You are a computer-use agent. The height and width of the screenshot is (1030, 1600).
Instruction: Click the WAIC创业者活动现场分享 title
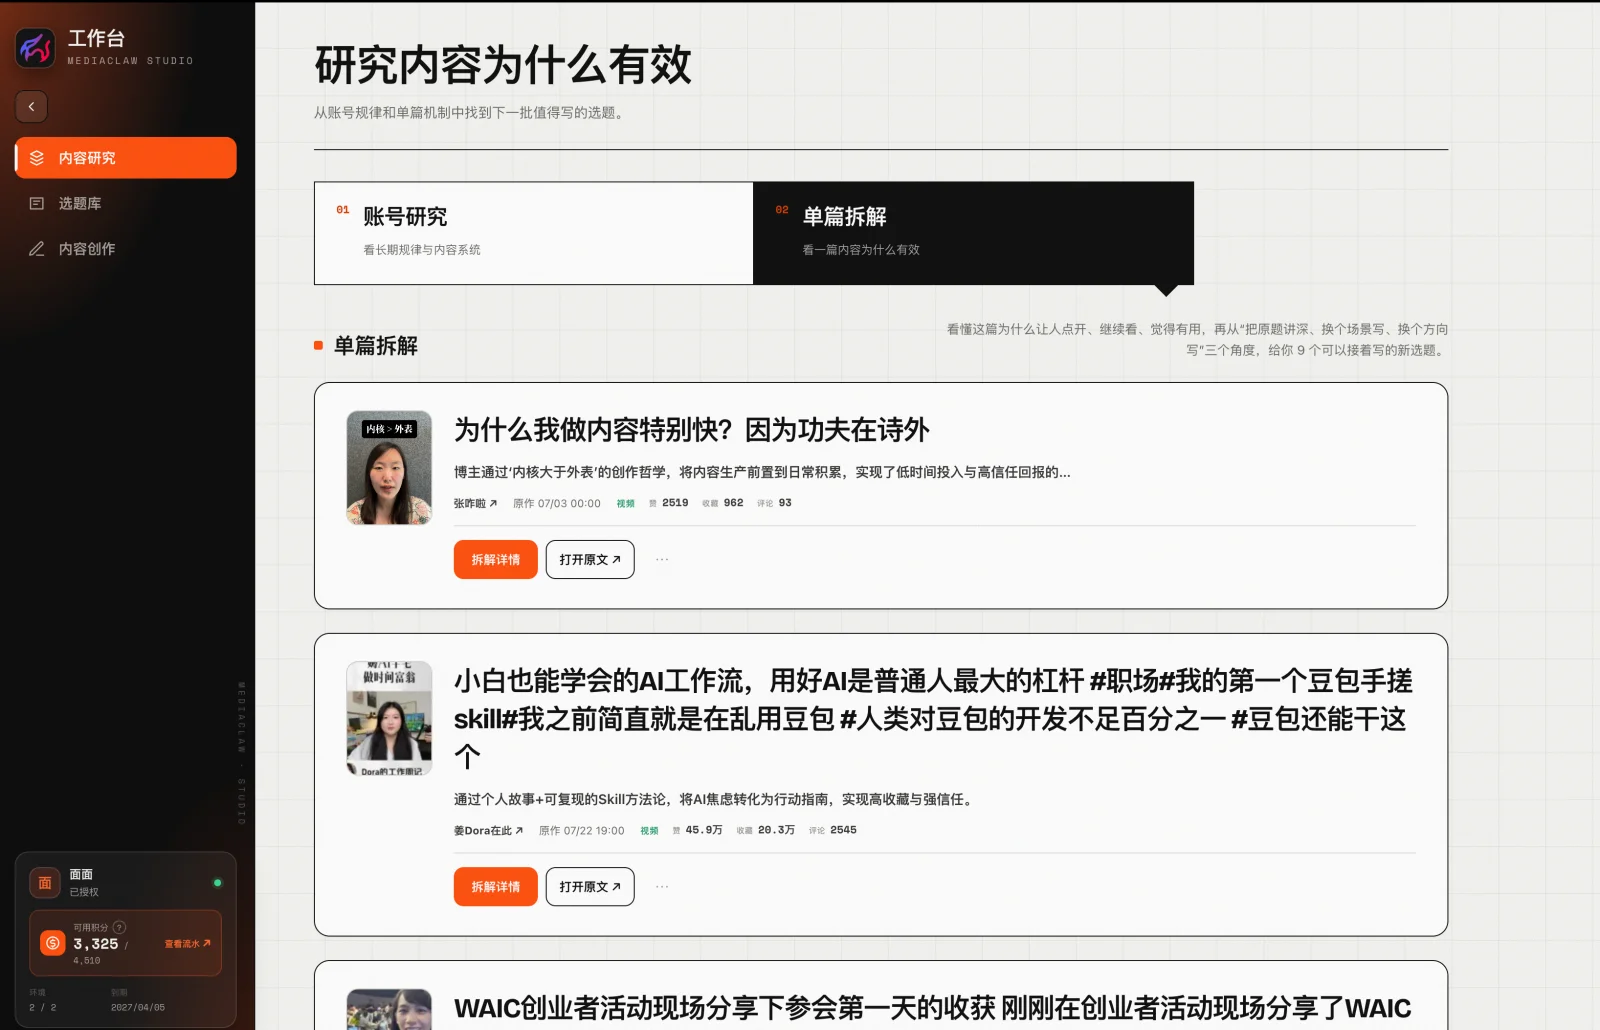click(x=933, y=1009)
